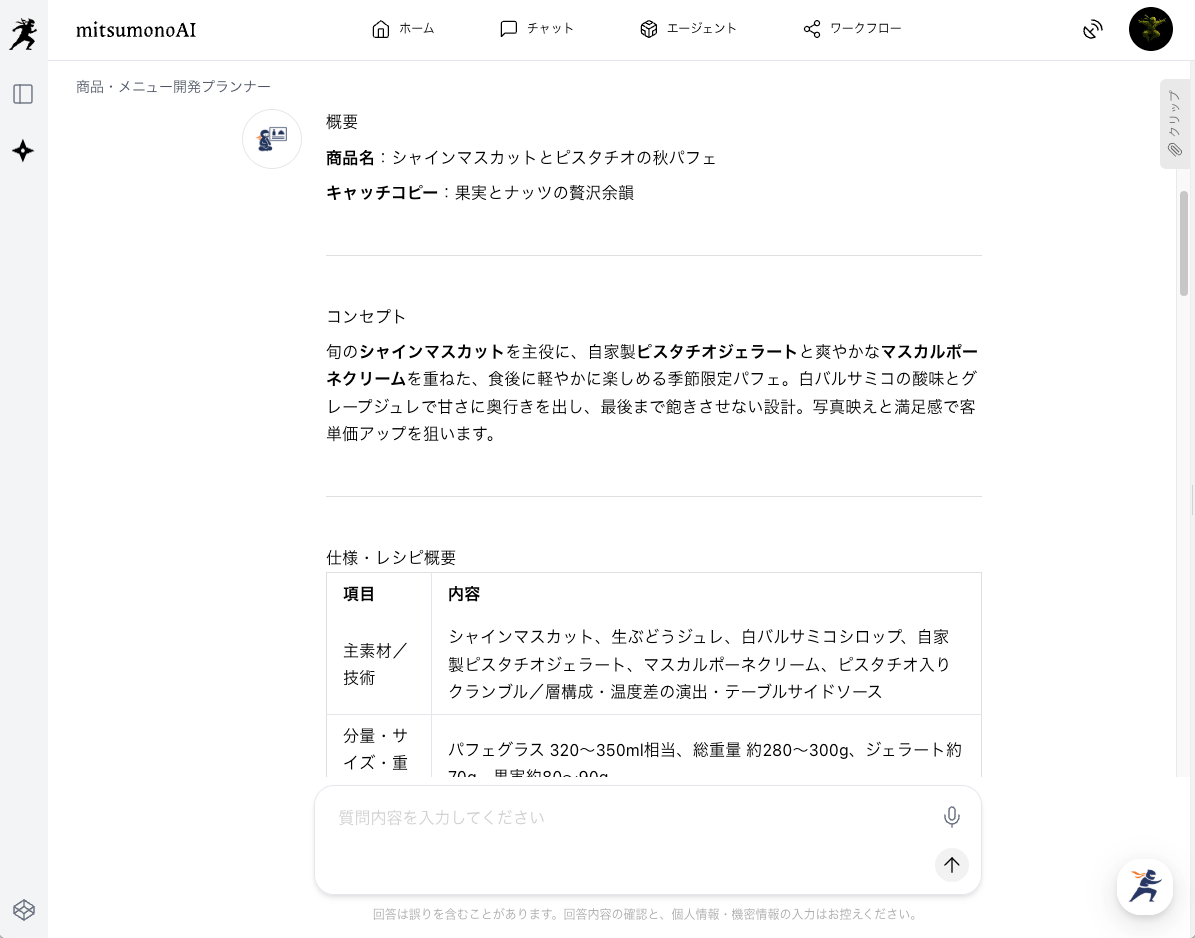Select the ワークフロー tab

852,29
